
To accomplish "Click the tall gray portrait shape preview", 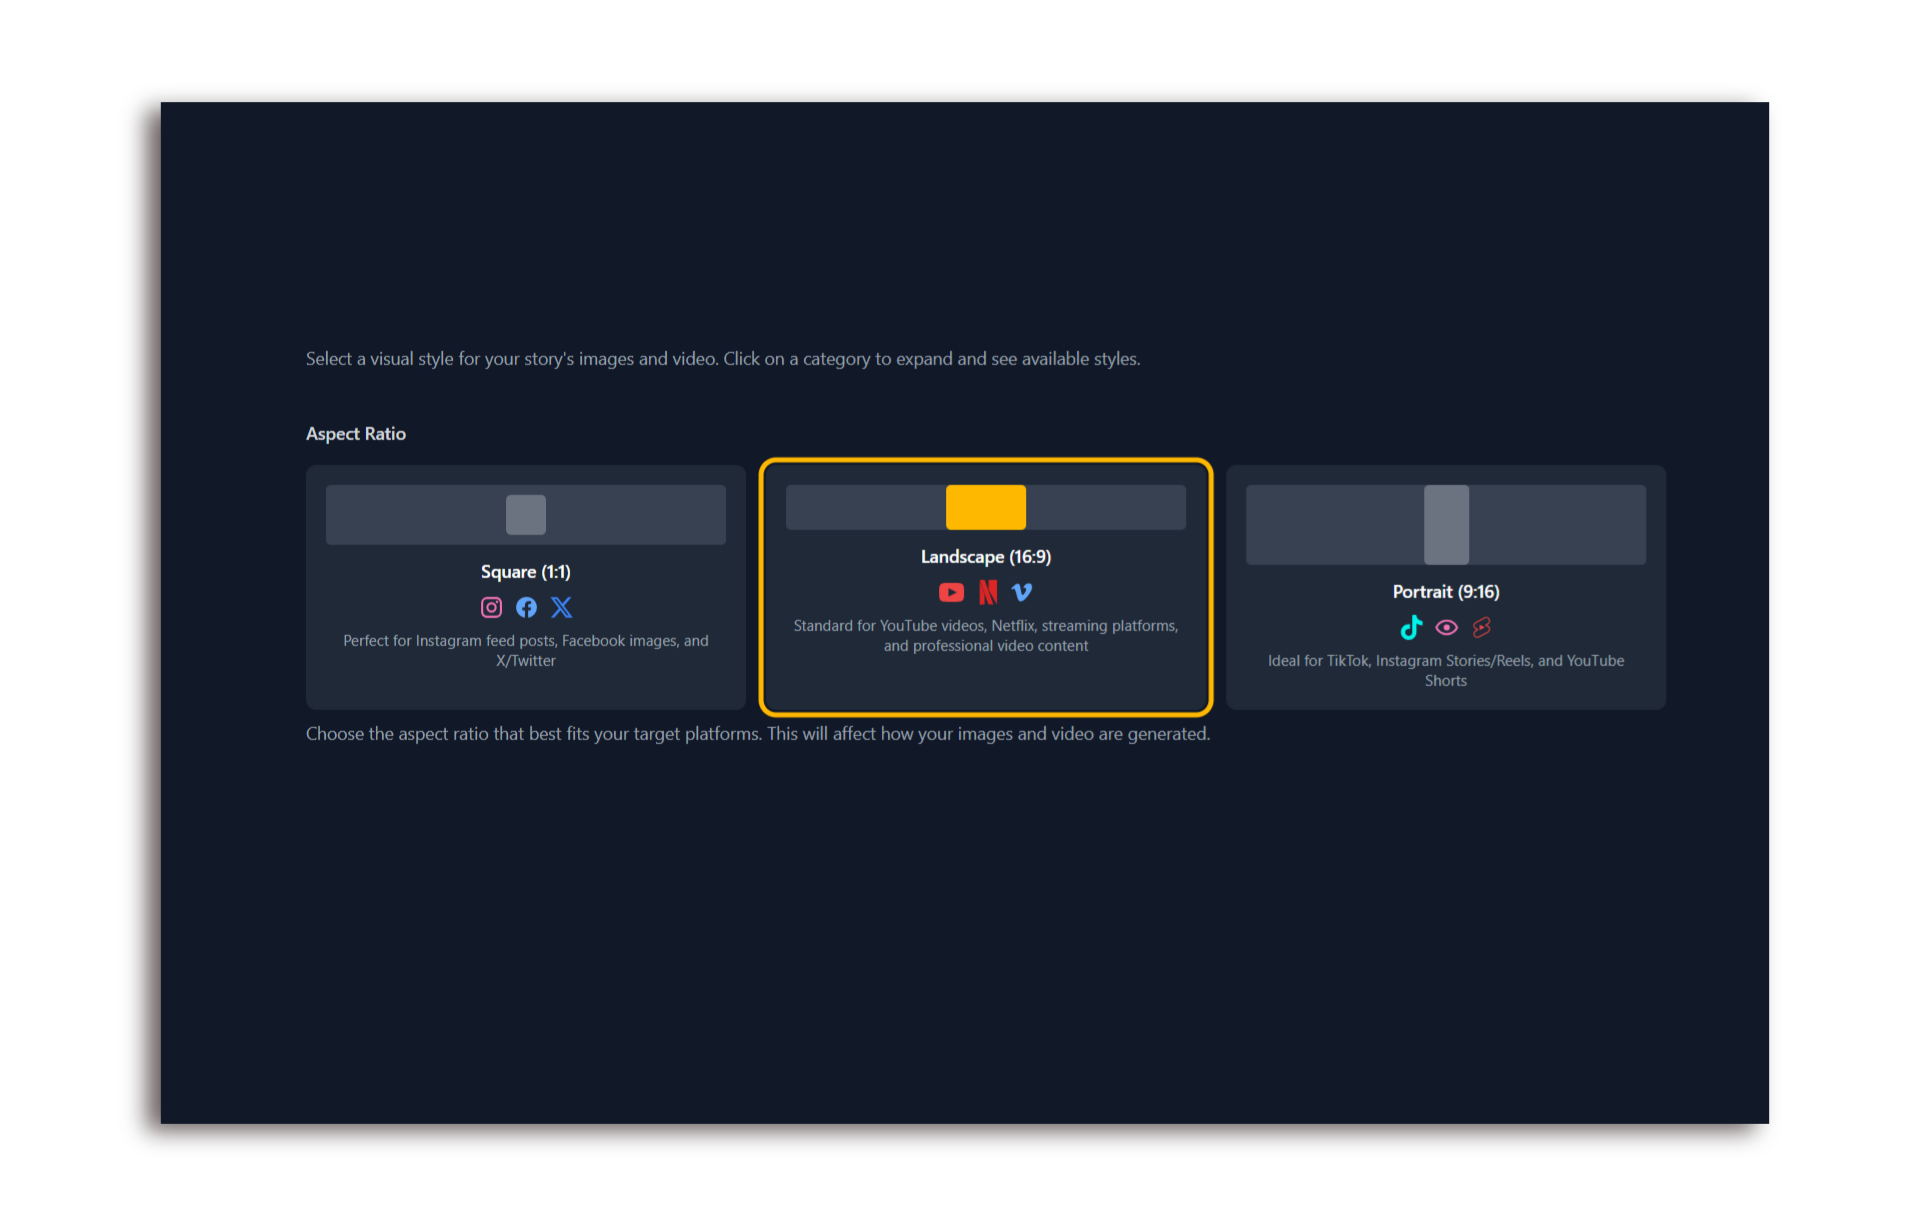I will [1446, 525].
